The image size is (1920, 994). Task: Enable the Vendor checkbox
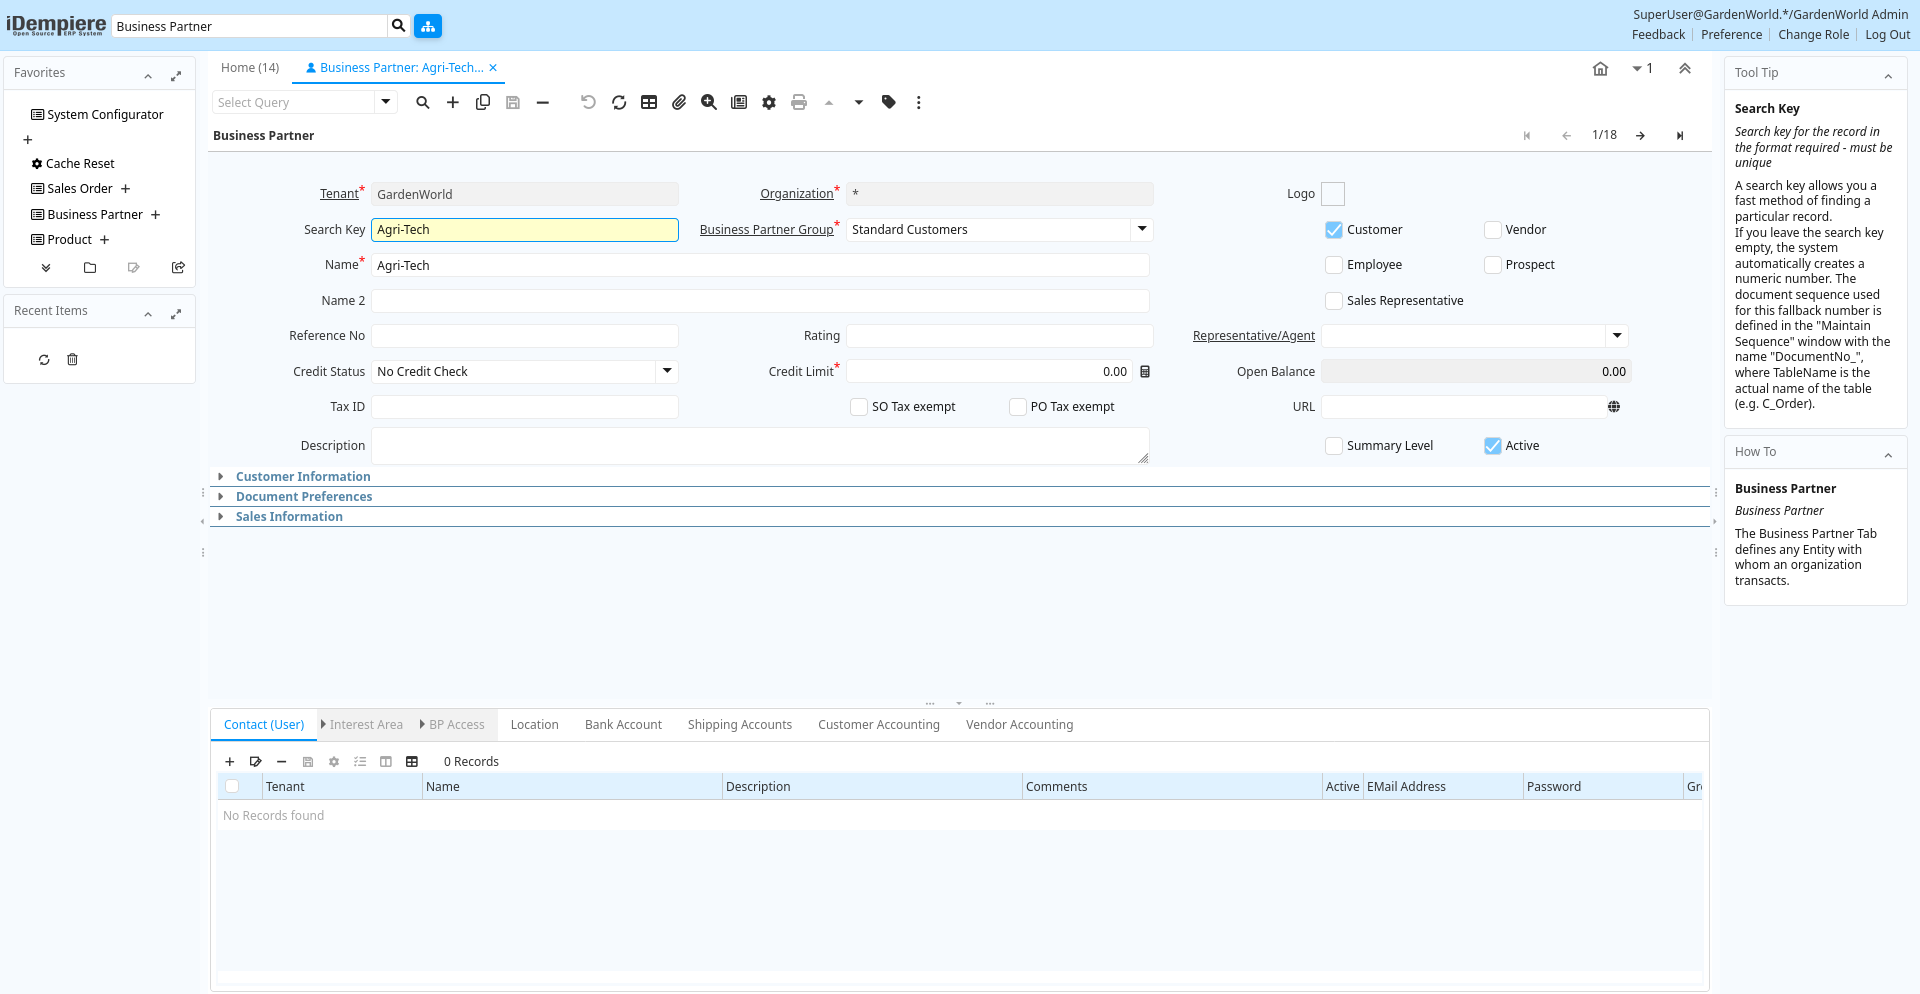click(x=1493, y=230)
